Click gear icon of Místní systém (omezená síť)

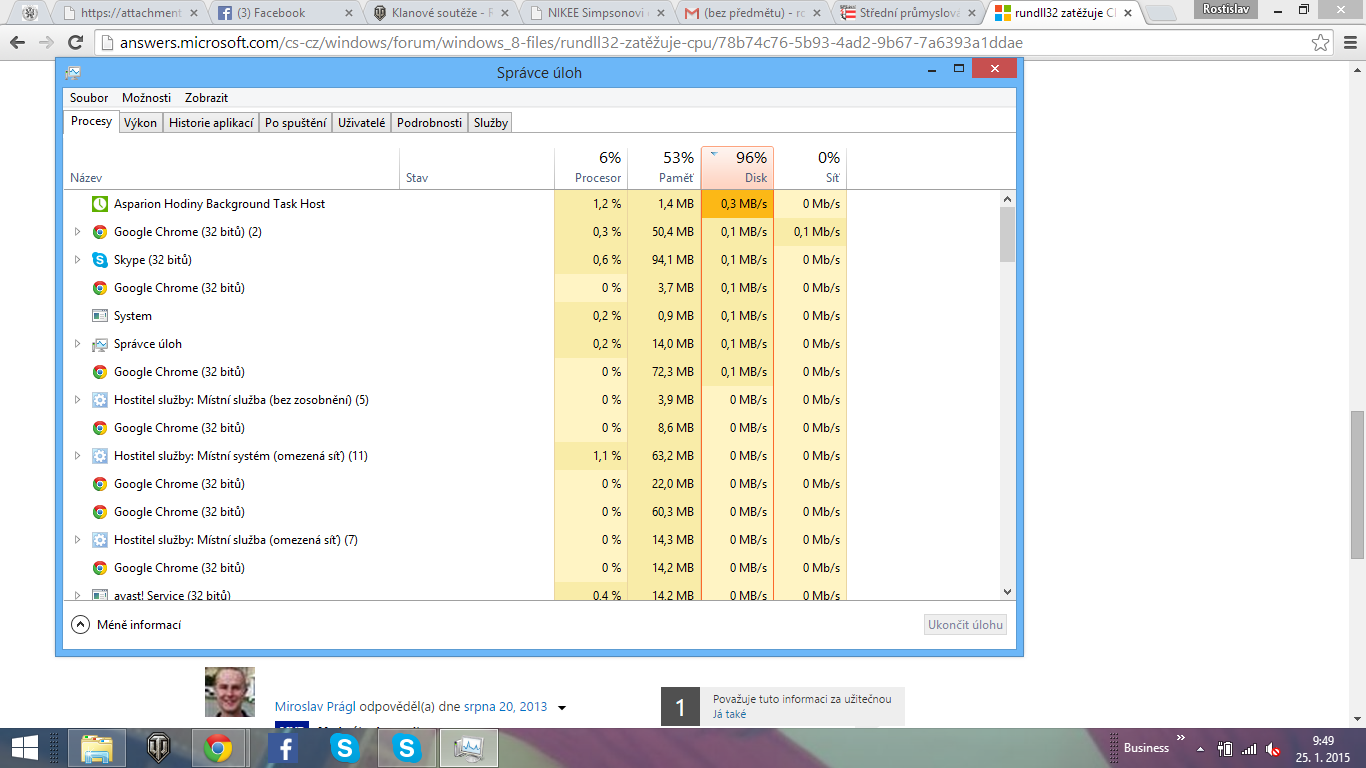[100, 456]
